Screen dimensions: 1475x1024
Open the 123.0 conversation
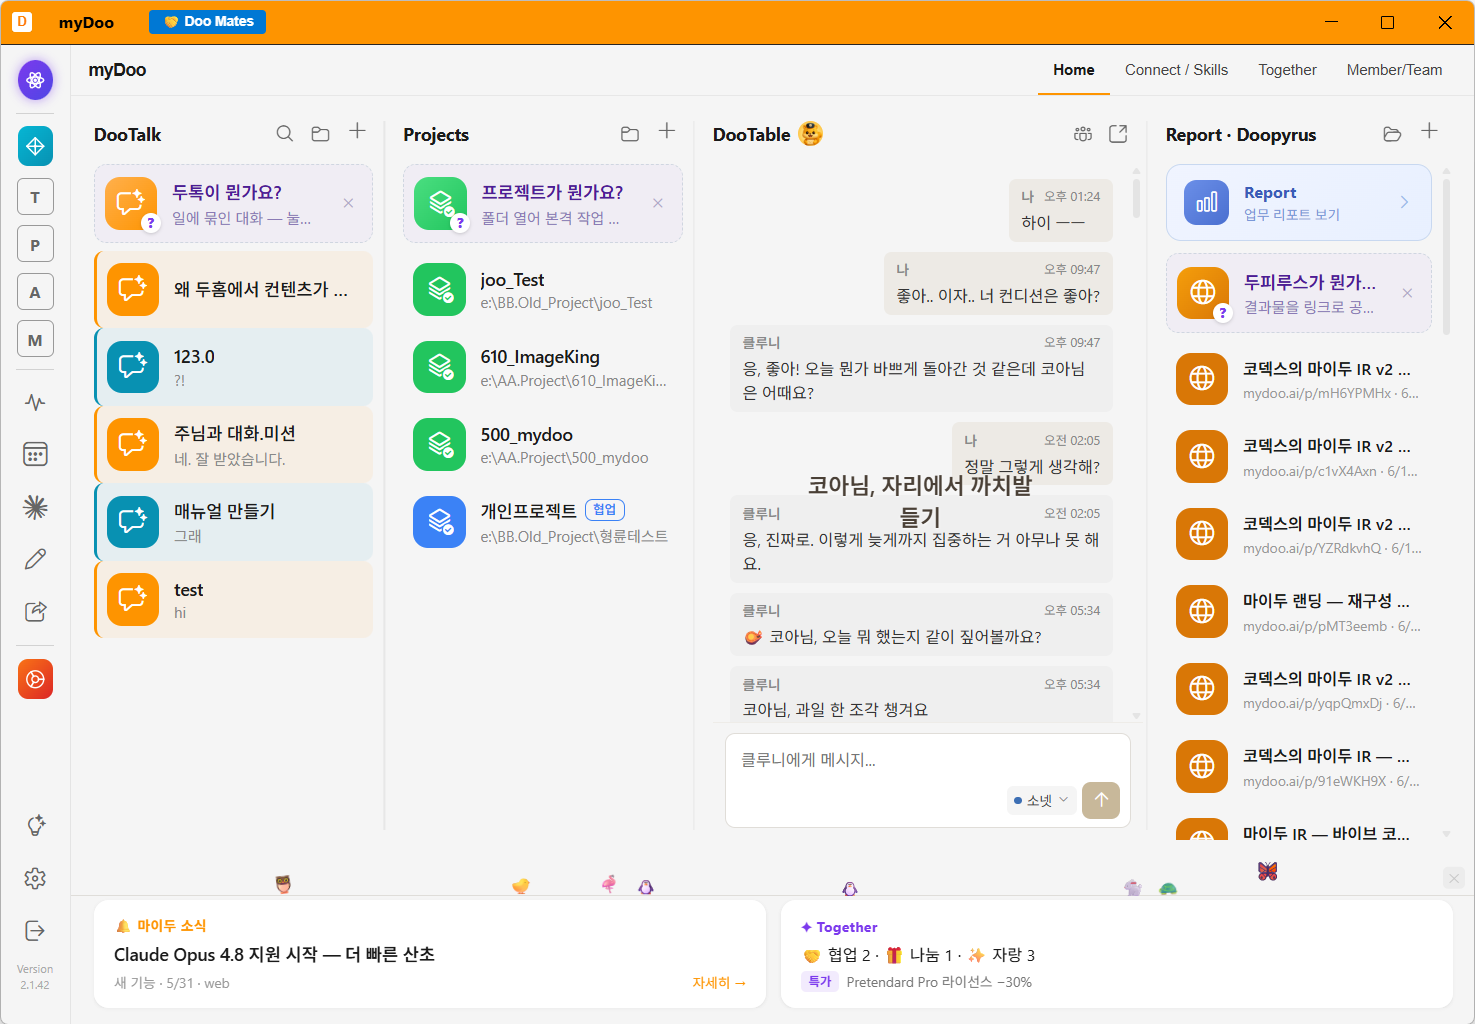pos(234,367)
